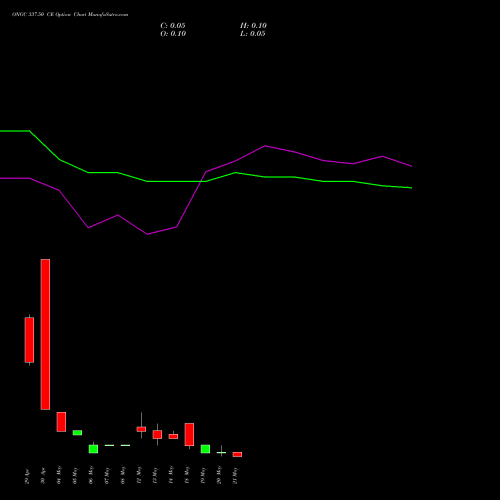500x500 pixels.
Task: Click the 29 Apr date label
Action: click(27, 476)
